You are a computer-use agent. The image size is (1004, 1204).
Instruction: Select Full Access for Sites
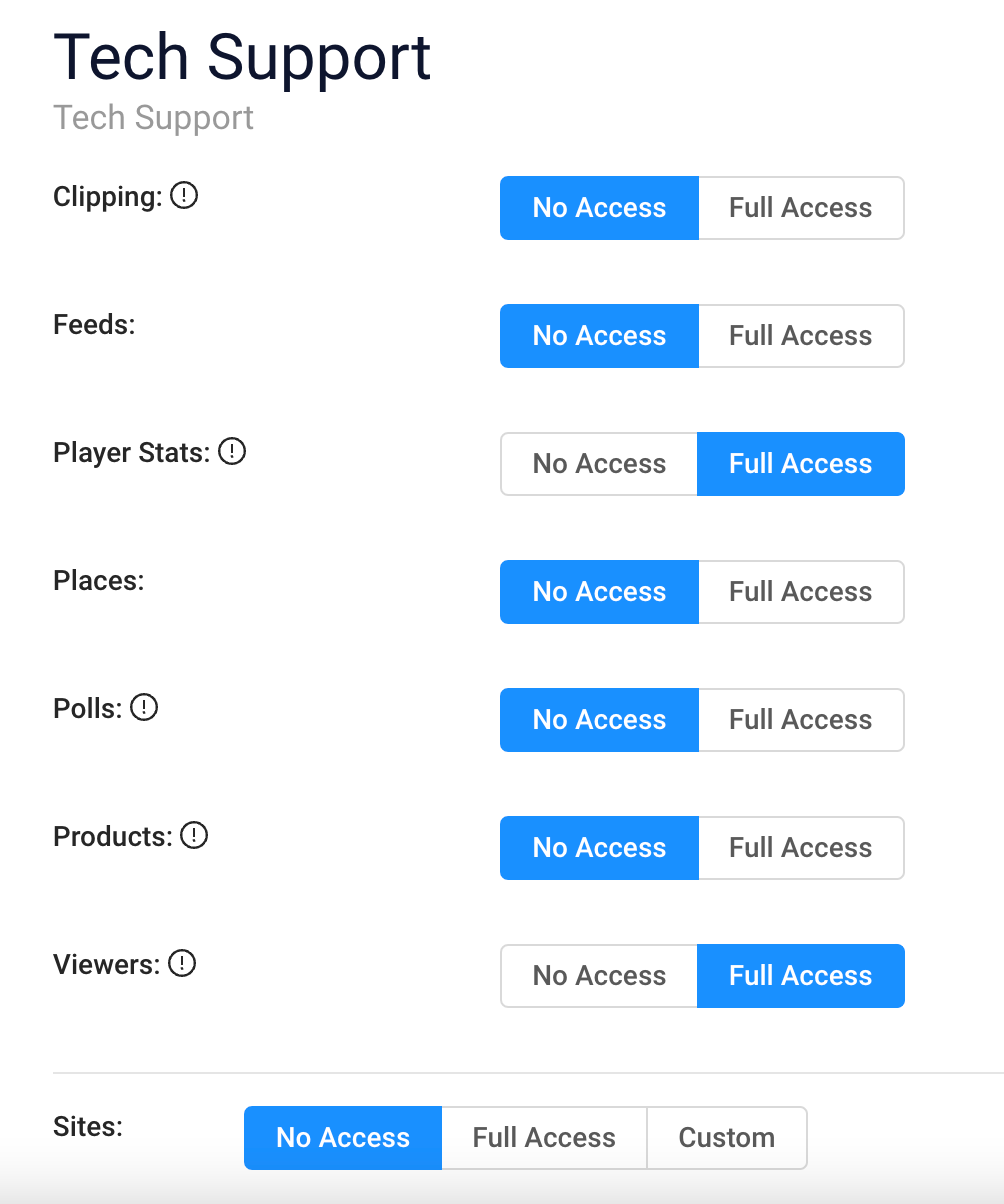click(544, 1138)
